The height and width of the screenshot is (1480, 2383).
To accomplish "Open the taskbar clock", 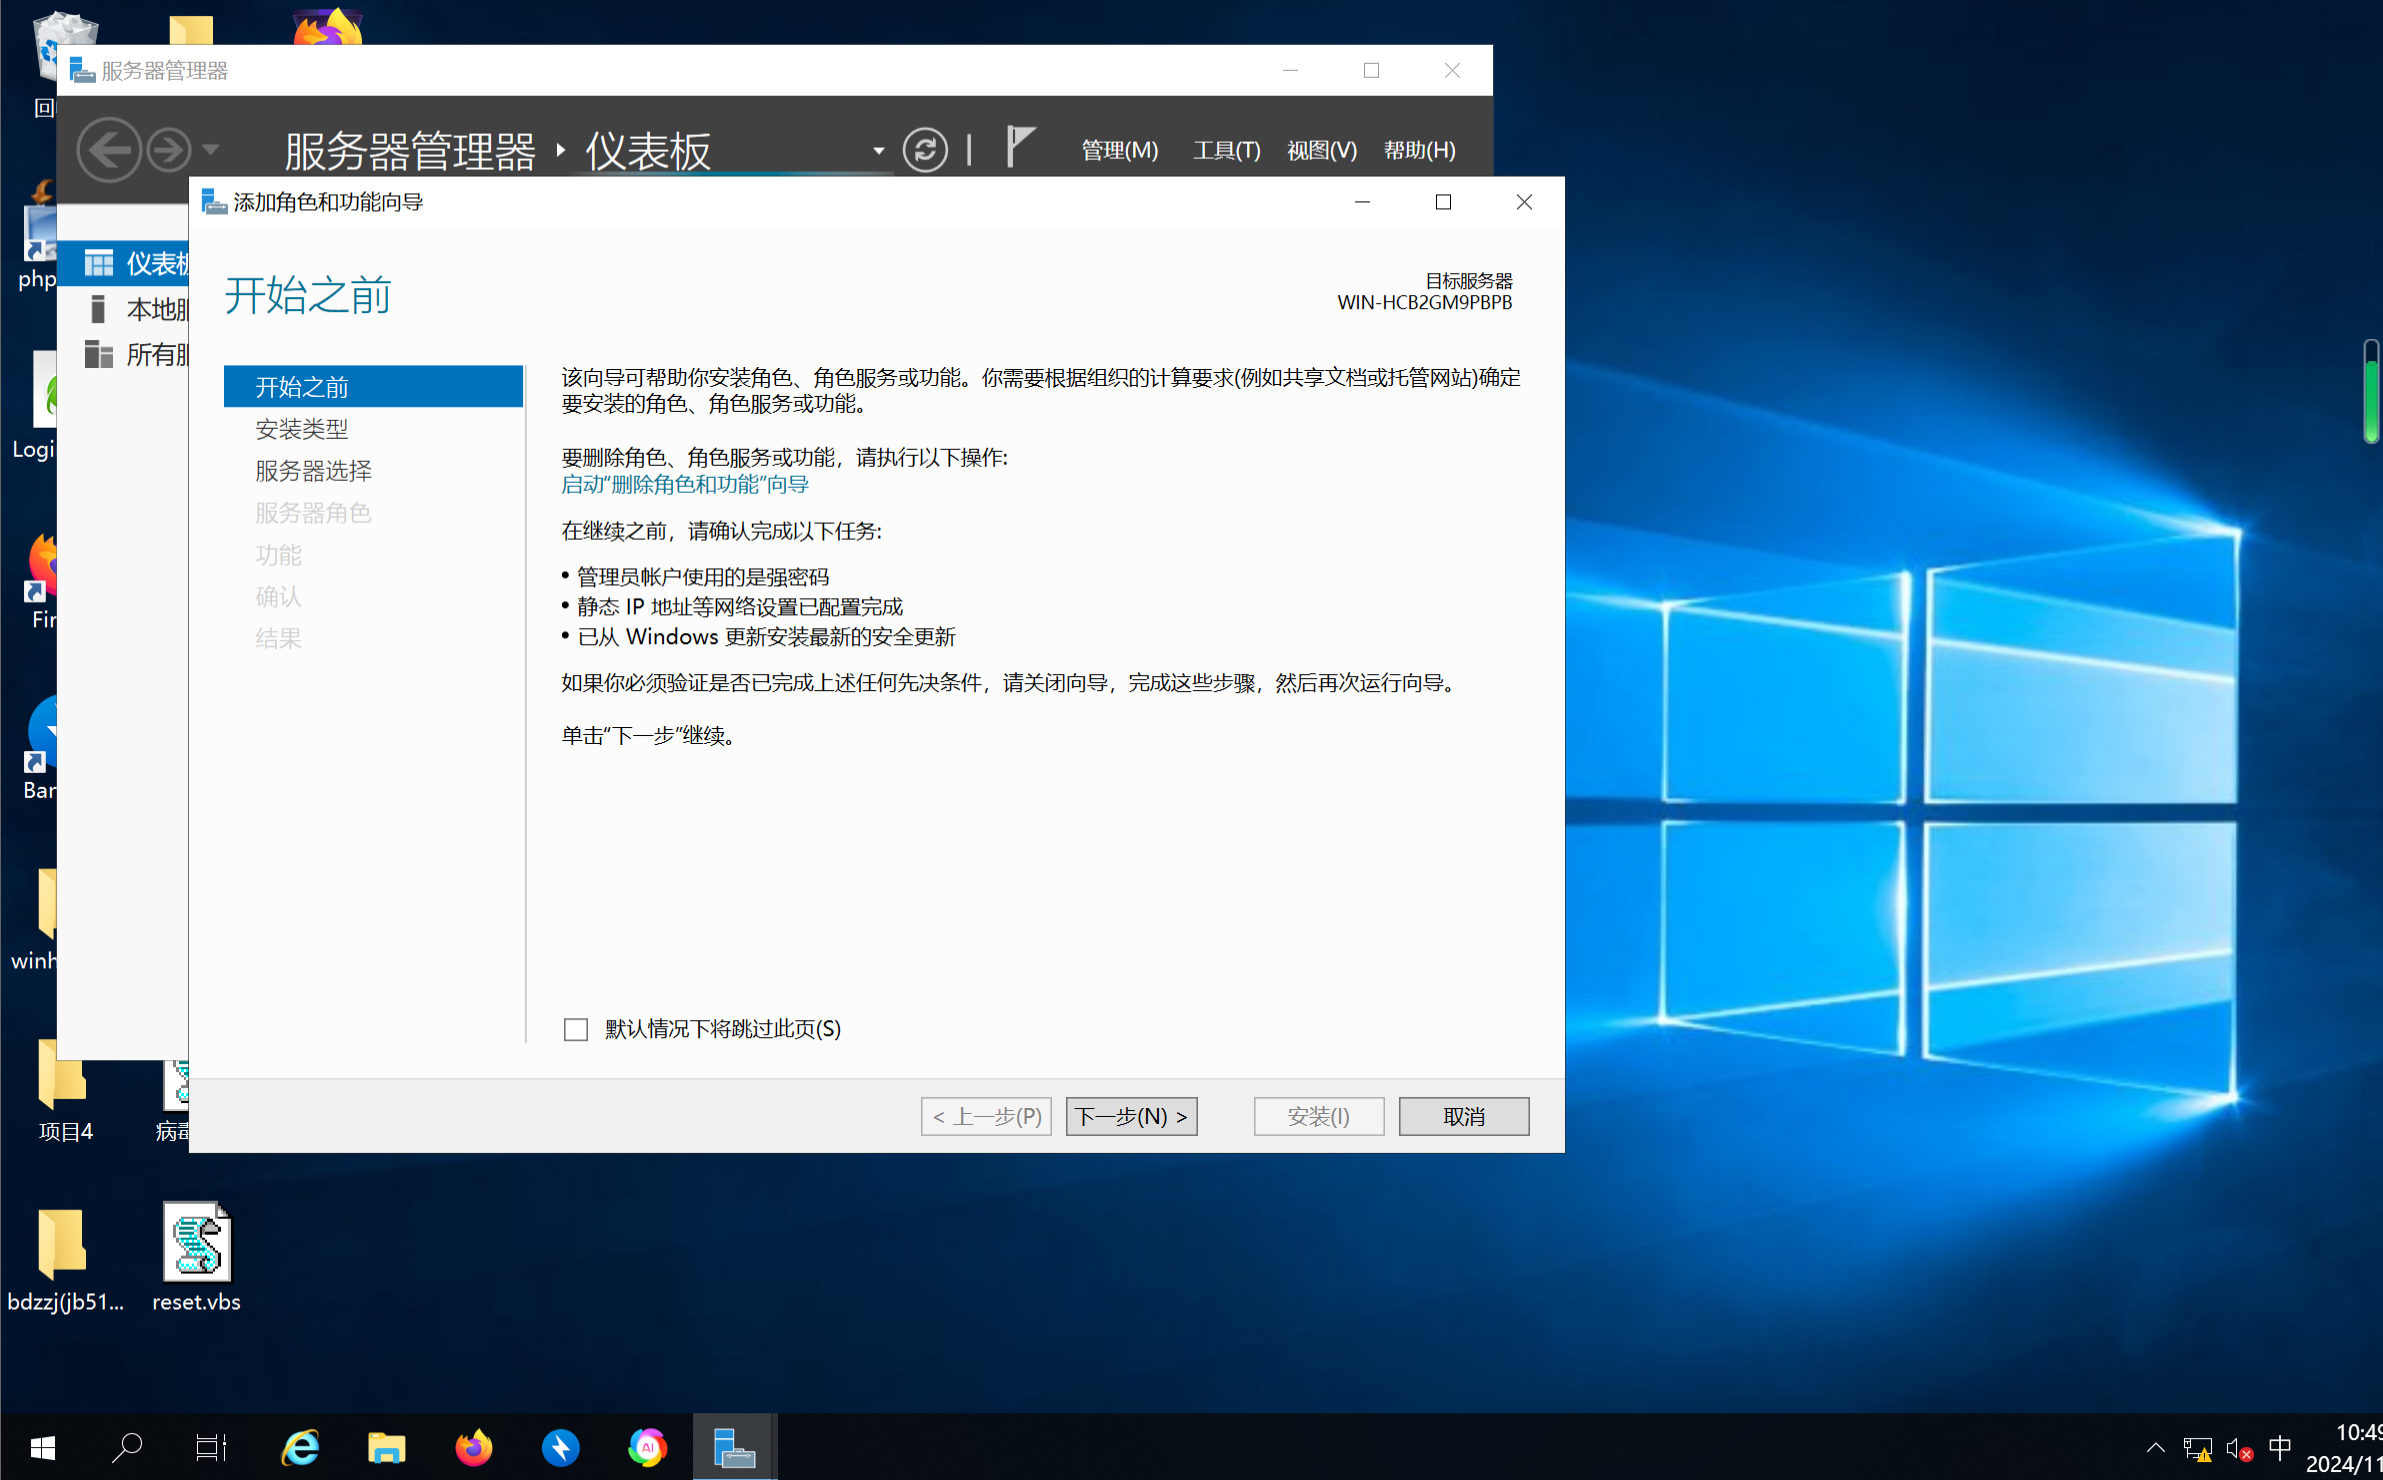I will (x=2345, y=1448).
